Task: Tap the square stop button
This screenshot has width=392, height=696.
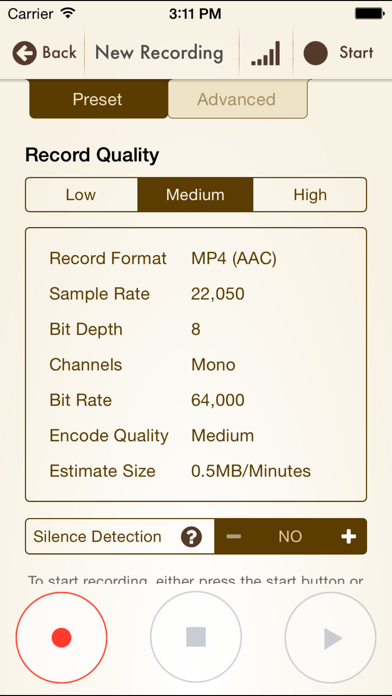Action: click(x=196, y=637)
